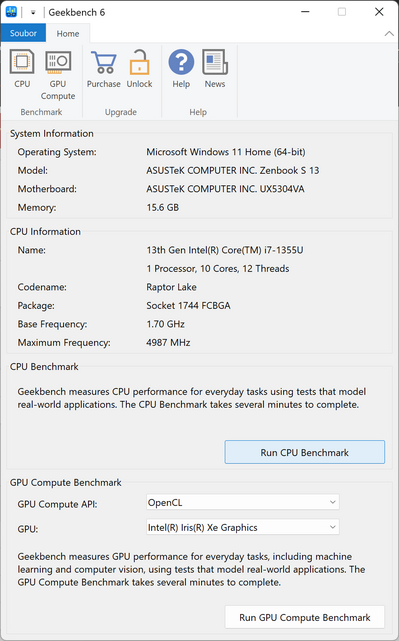
Task: Open quick access toolbar customize arrow
Action: [x=33, y=13]
